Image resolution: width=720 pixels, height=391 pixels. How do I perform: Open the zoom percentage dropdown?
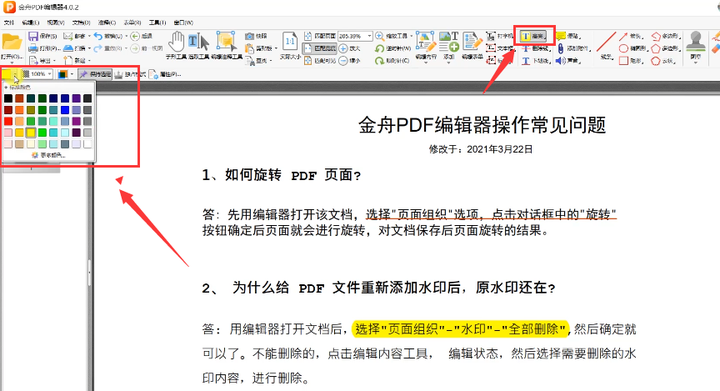click(369, 36)
